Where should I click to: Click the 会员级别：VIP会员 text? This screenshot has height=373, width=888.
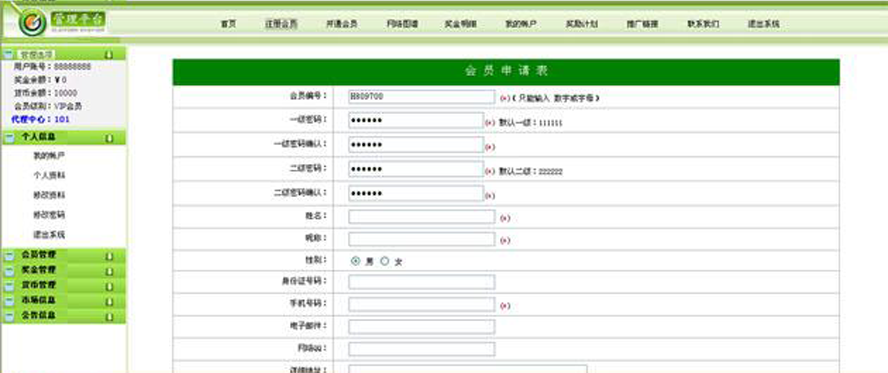click(x=48, y=106)
